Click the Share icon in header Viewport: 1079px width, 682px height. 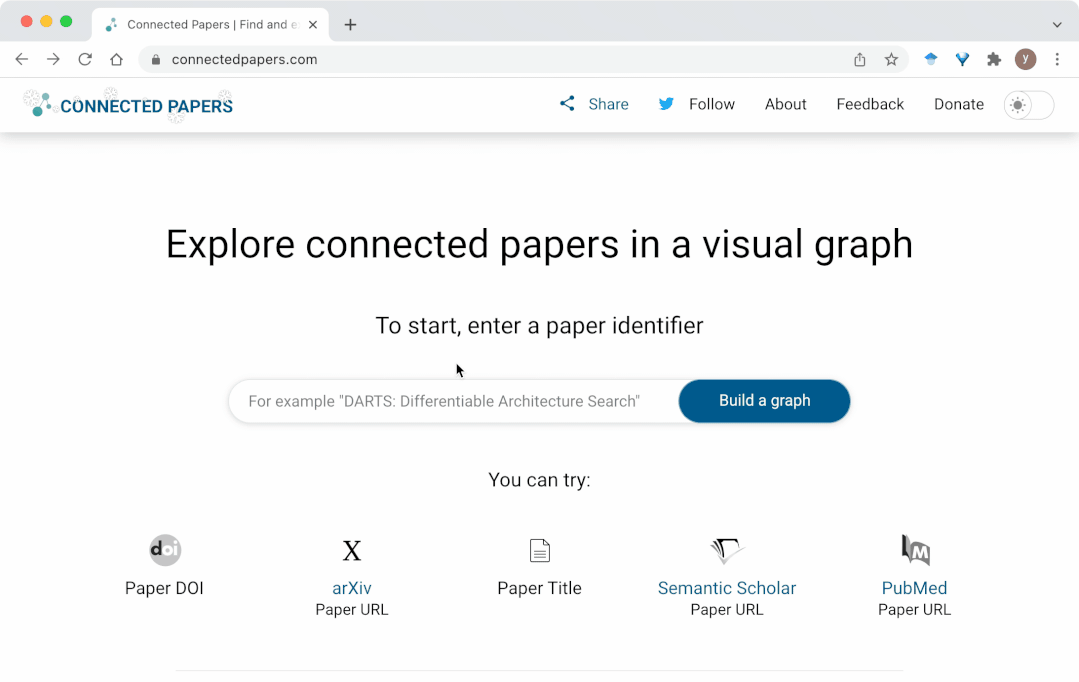(x=567, y=104)
